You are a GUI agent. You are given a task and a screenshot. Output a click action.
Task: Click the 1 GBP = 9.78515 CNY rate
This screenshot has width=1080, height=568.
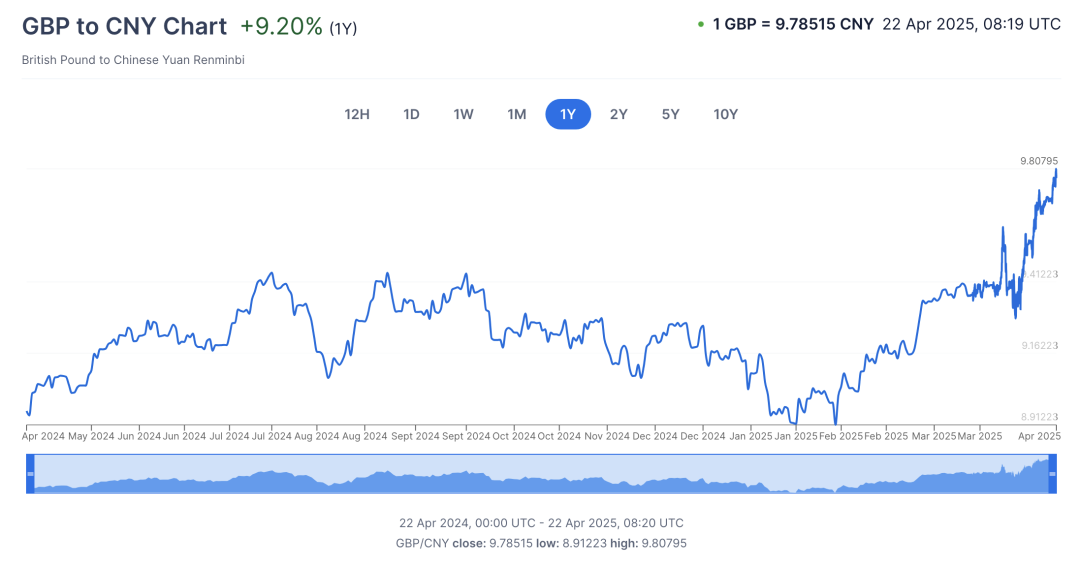[793, 24]
